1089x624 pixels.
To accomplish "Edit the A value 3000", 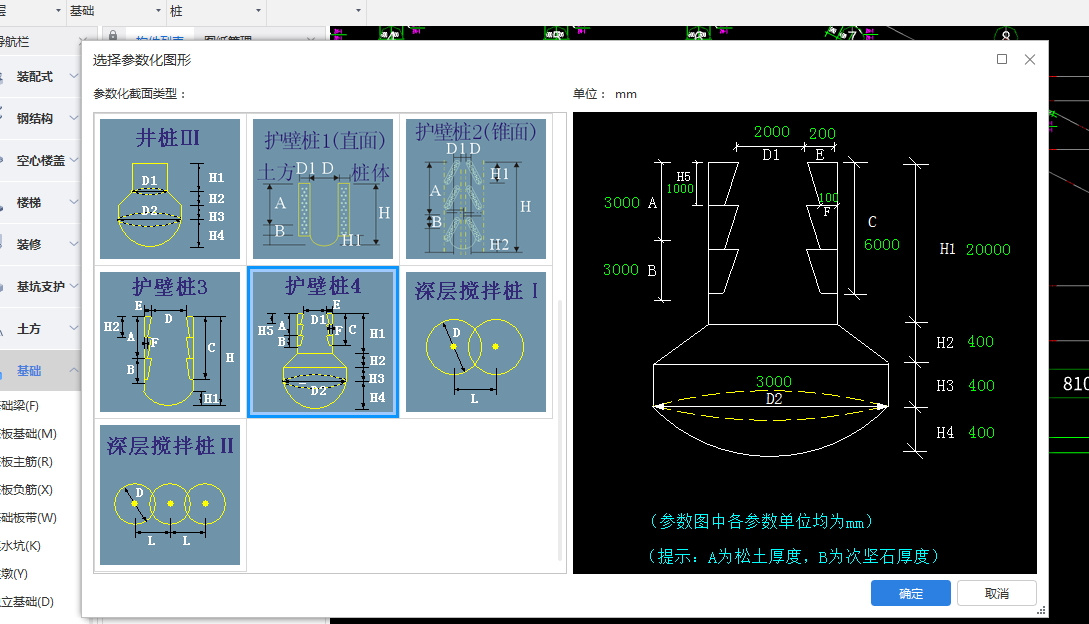I will click(x=622, y=203).
